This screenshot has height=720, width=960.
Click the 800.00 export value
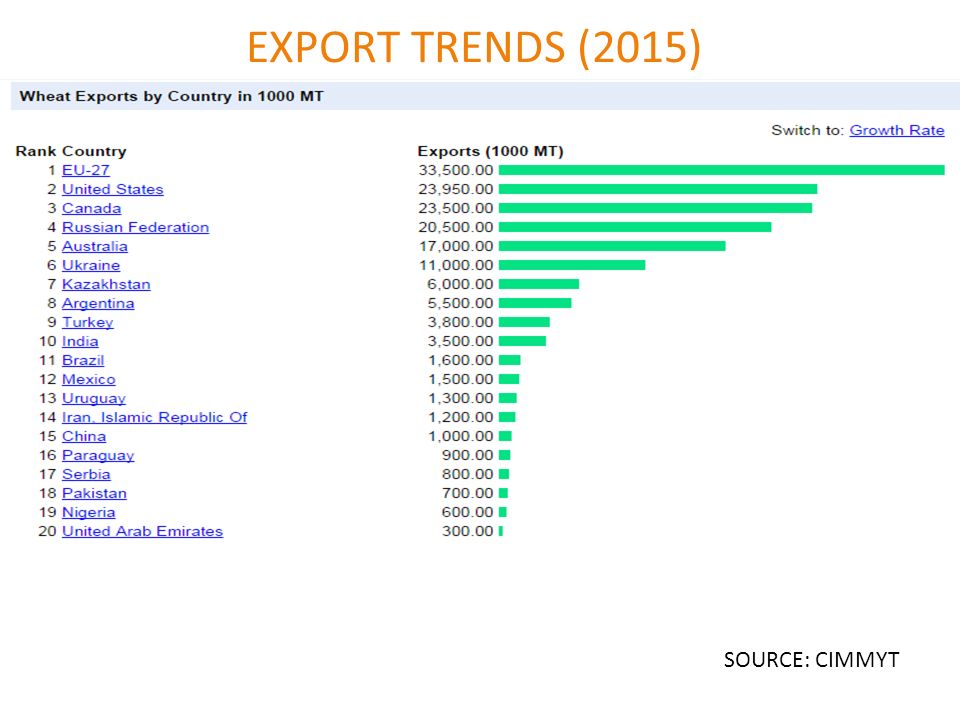coord(467,474)
